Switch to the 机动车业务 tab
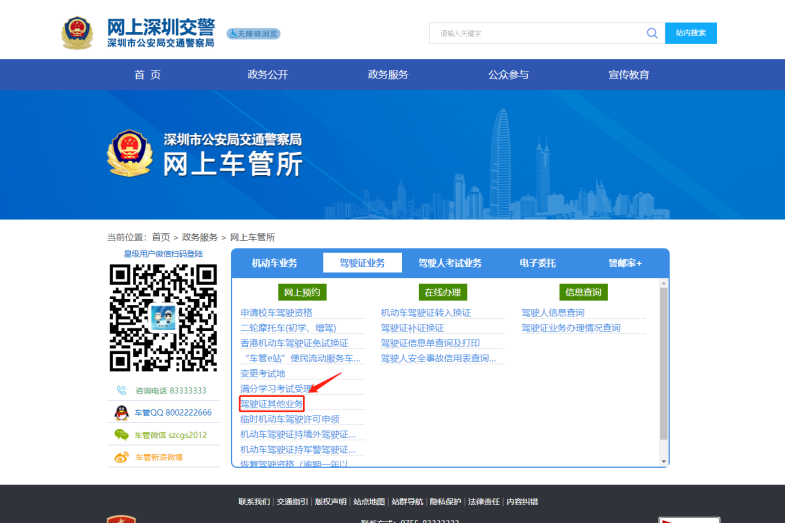This screenshot has width=785, height=523. 274,263
